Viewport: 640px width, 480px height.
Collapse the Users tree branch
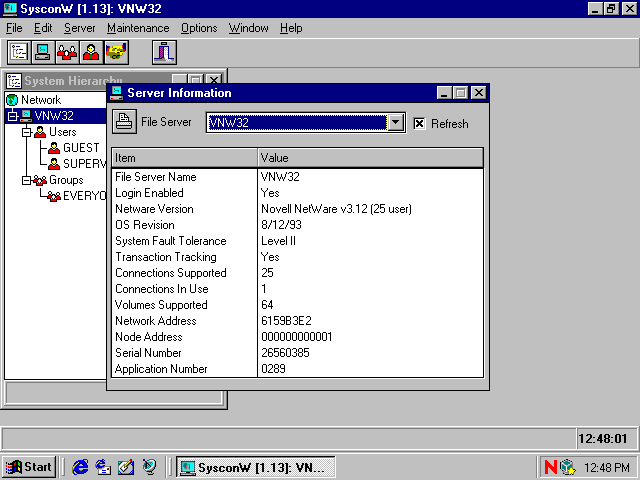click(x=27, y=132)
